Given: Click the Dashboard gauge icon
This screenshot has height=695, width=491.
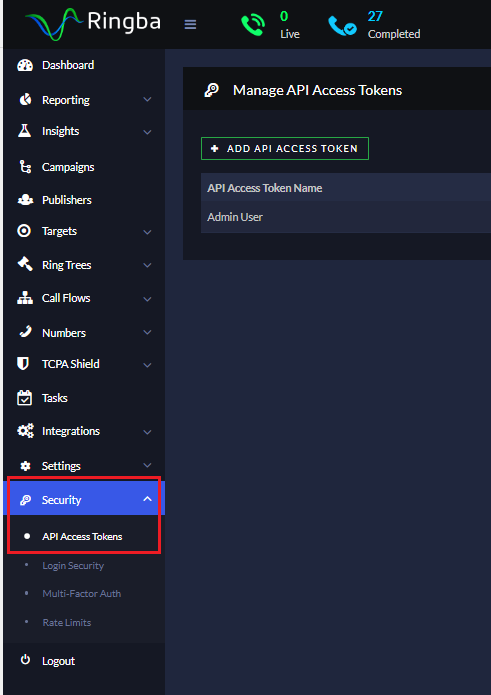Looking at the screenshot, I should (x=25, y=65).
